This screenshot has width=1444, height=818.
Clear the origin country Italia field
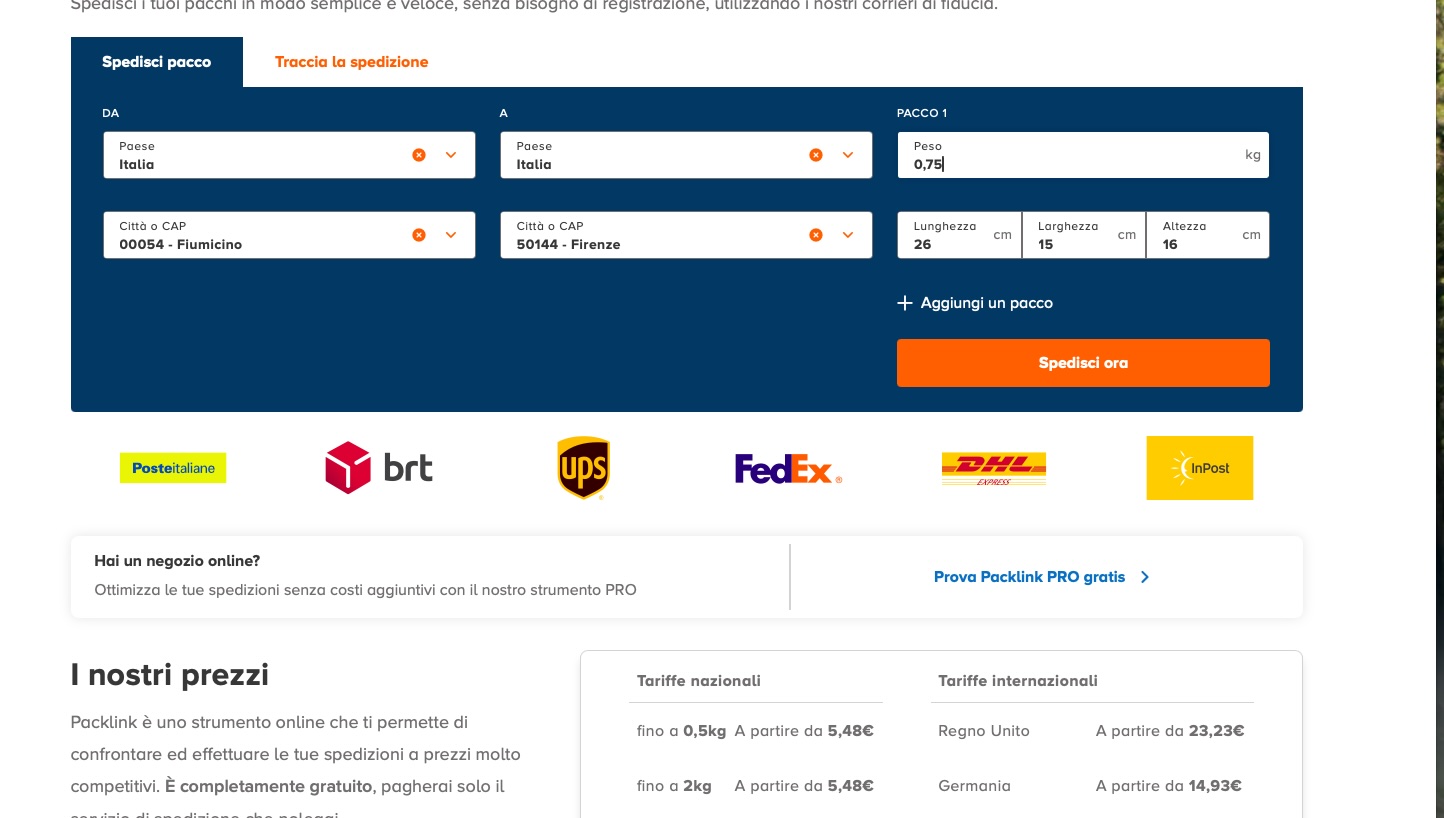(x=419, y=155)
